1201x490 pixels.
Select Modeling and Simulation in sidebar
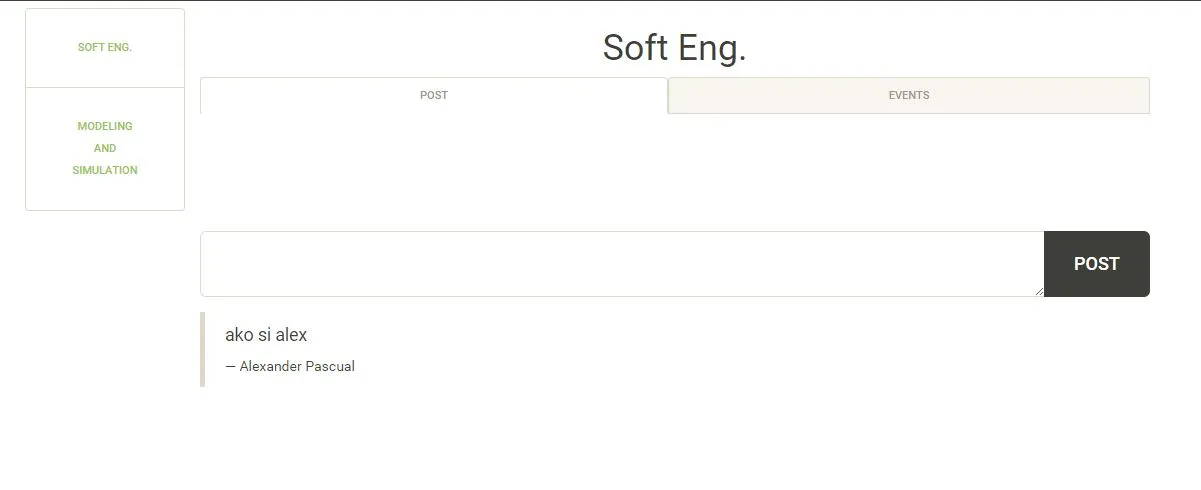[105, 148]
